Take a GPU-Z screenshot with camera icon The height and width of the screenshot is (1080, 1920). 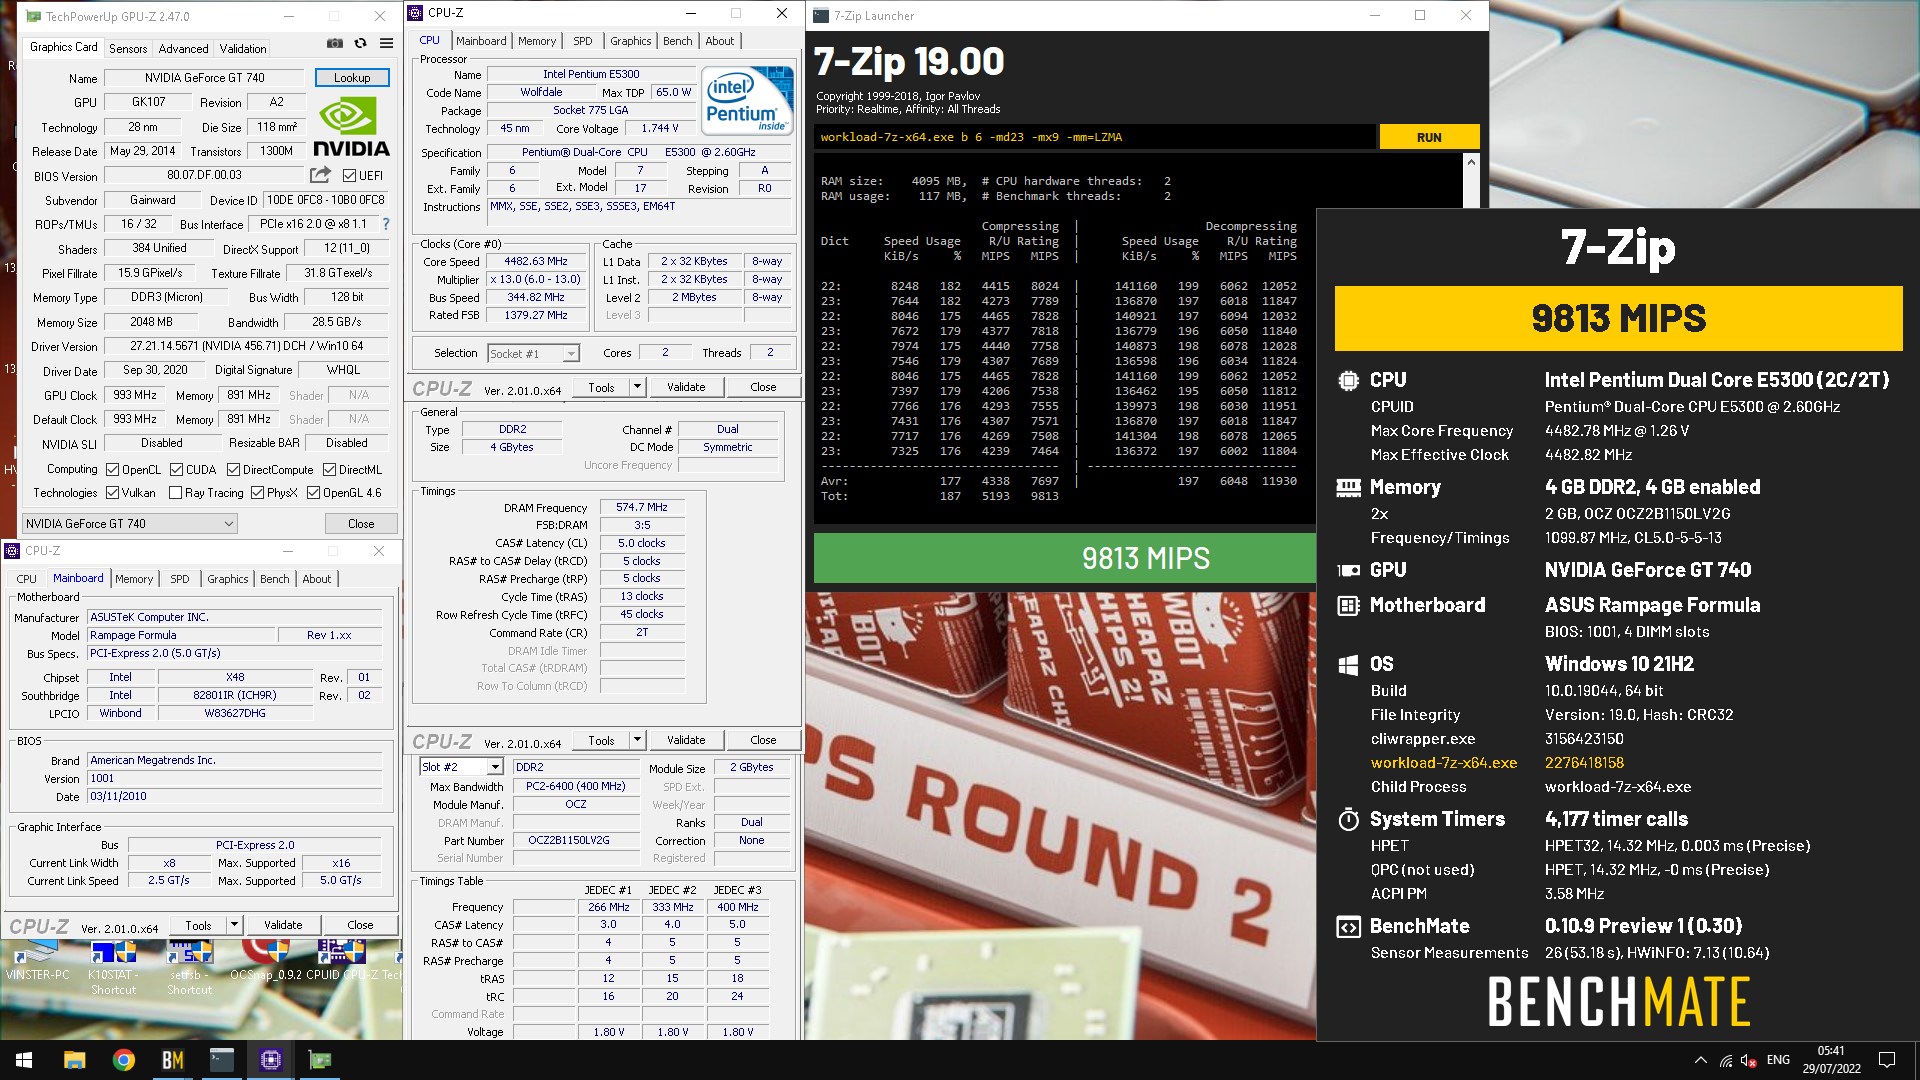335,44
